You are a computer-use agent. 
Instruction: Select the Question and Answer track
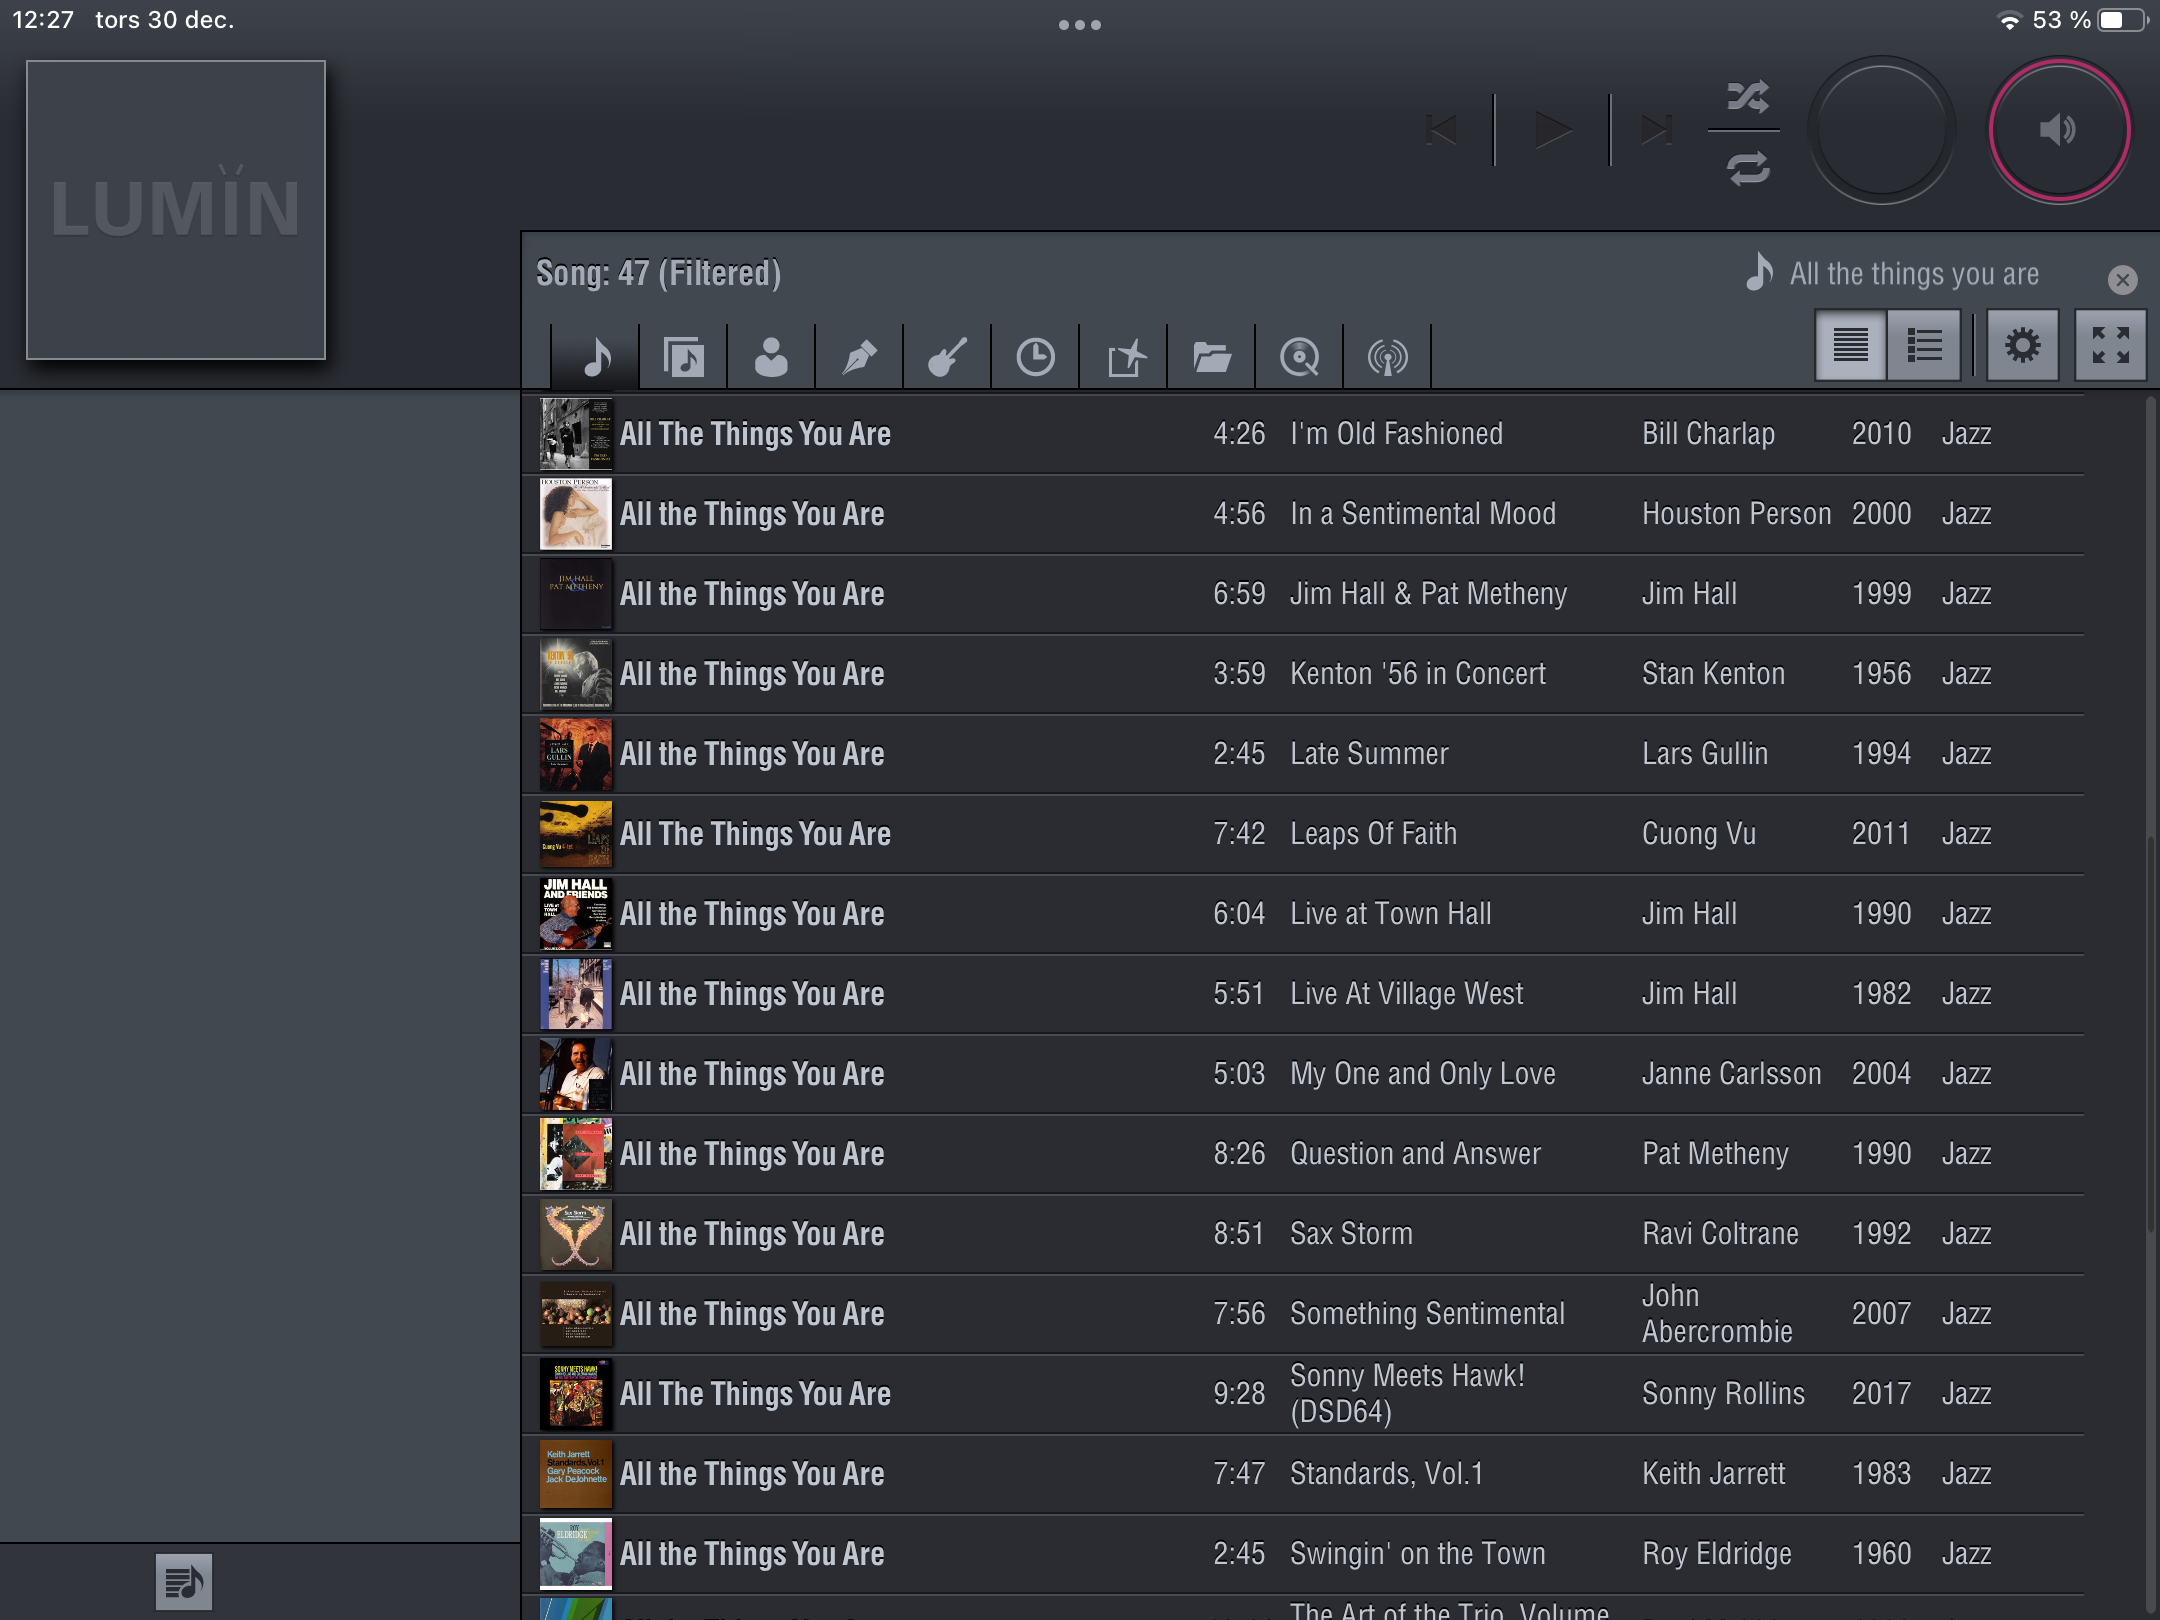(x=1303, y=1154)
